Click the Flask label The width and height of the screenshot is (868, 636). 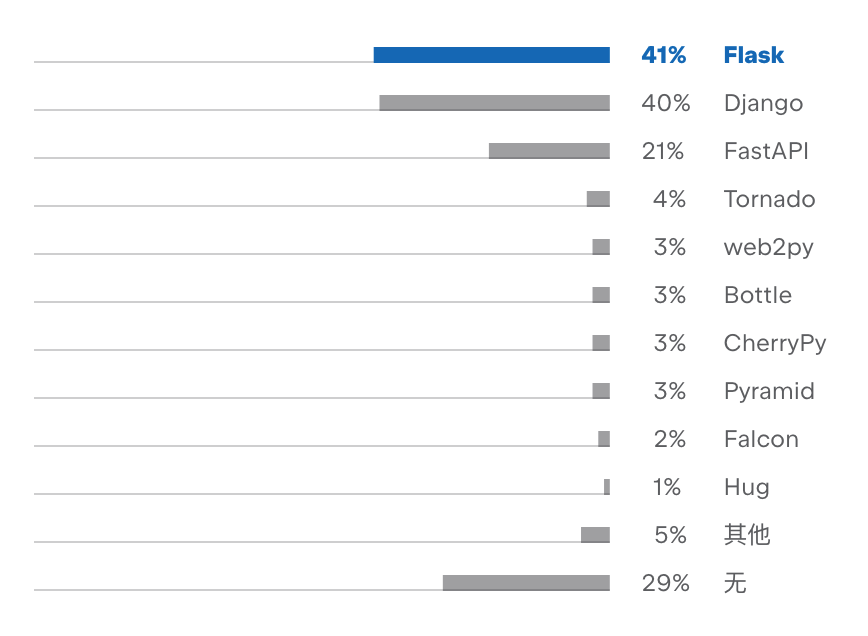tap(753, 55)
